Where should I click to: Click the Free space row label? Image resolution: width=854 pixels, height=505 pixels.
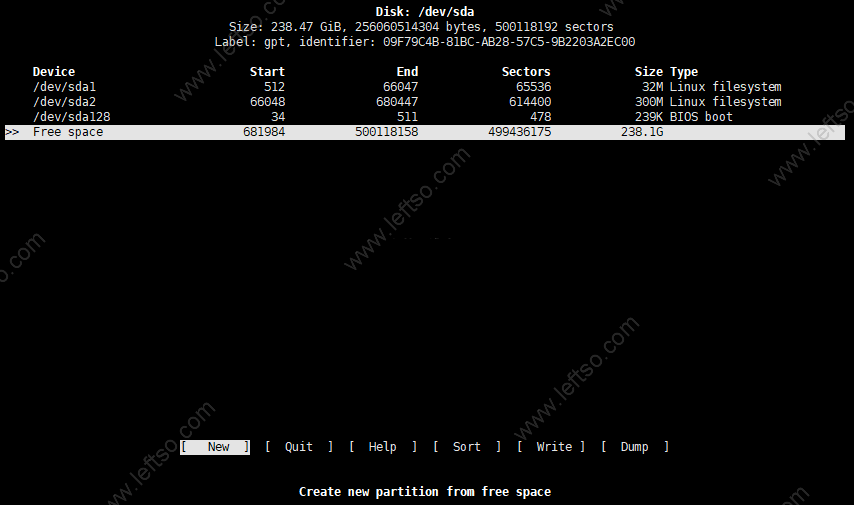tap(68, 132)
